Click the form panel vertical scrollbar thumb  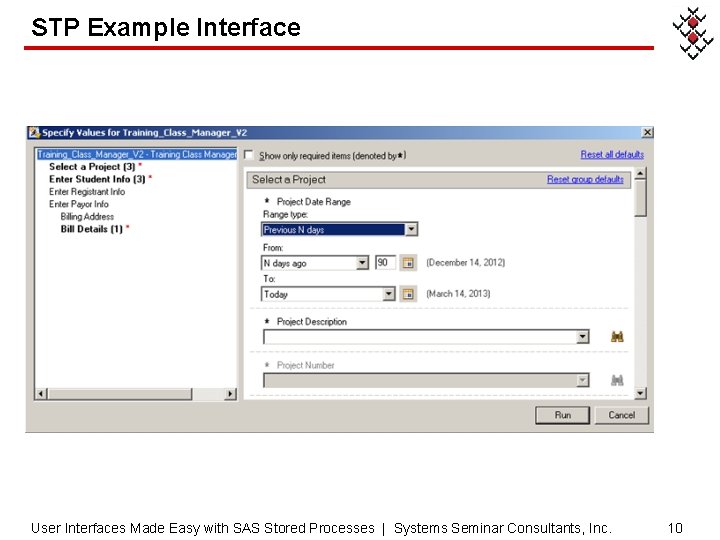point(640,198)
